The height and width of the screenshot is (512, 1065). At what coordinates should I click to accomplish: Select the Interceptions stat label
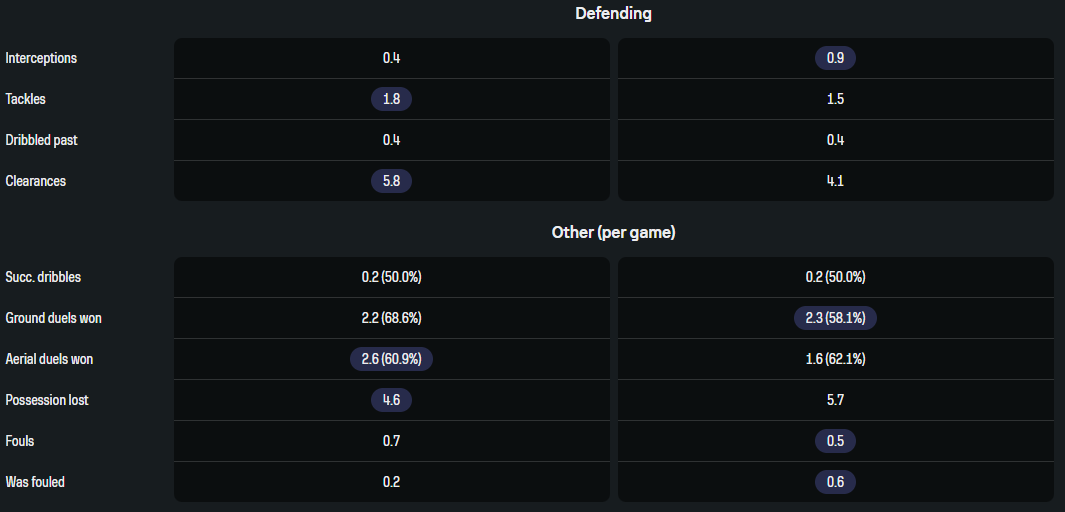[41, 58]
